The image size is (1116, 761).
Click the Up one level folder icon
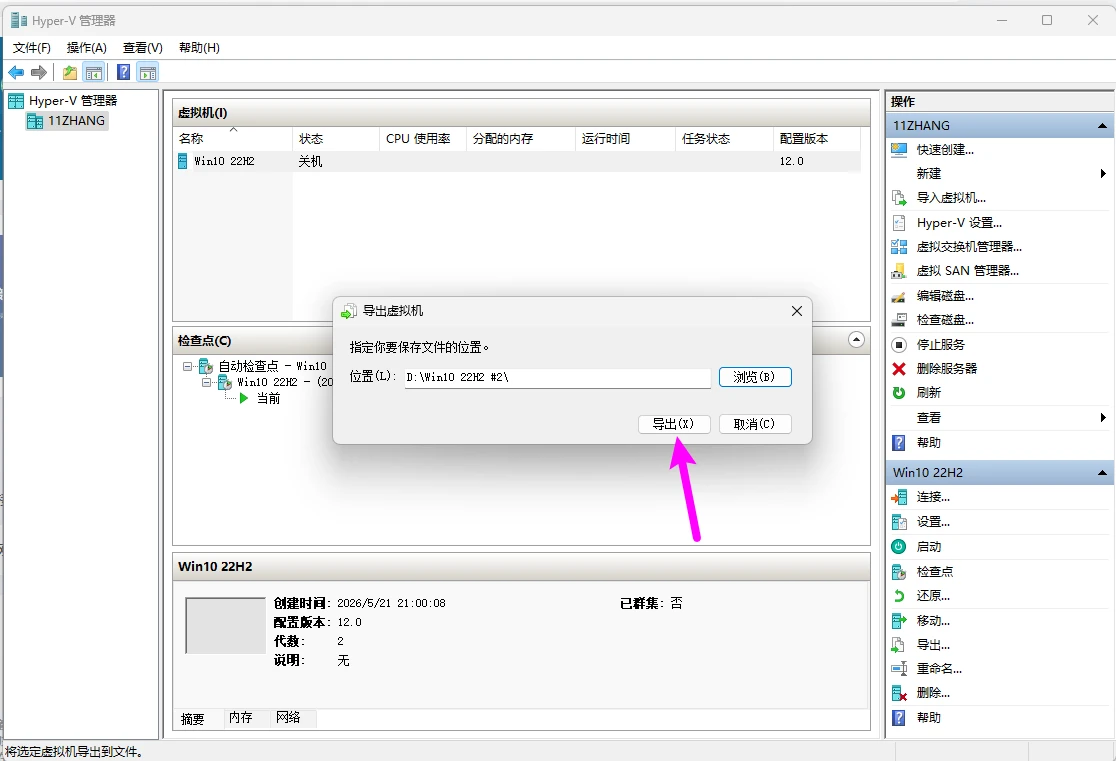click(x=70, y=73)
